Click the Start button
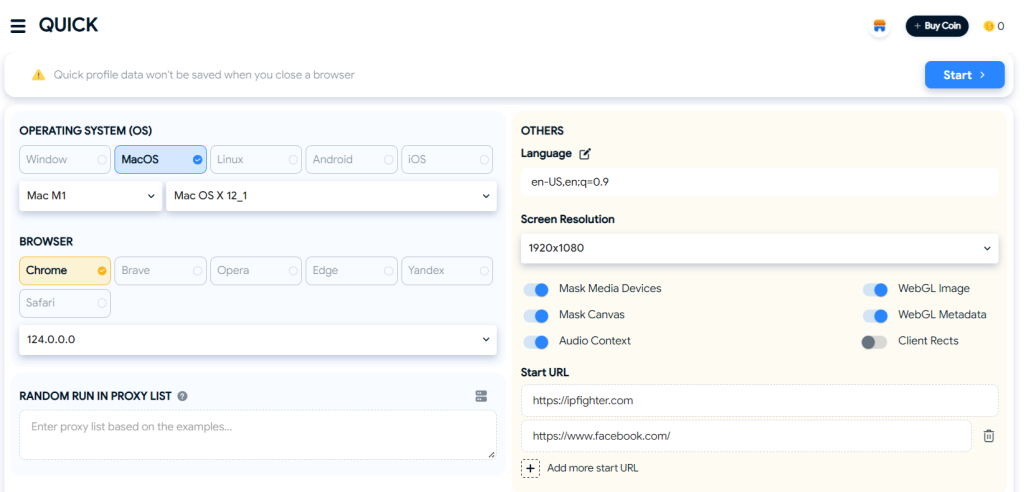Viewport: 1024px width, 492px height. (964, 75)
